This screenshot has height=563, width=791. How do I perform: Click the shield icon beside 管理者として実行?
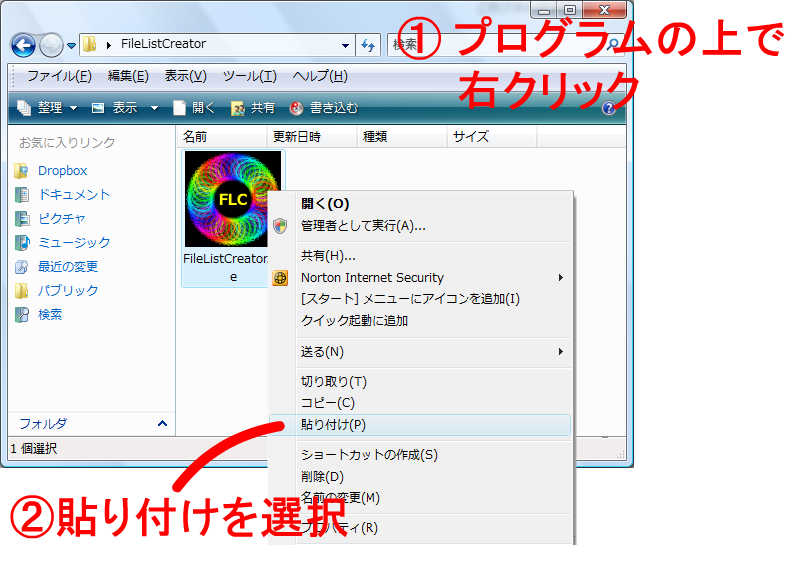coord(280,226)
